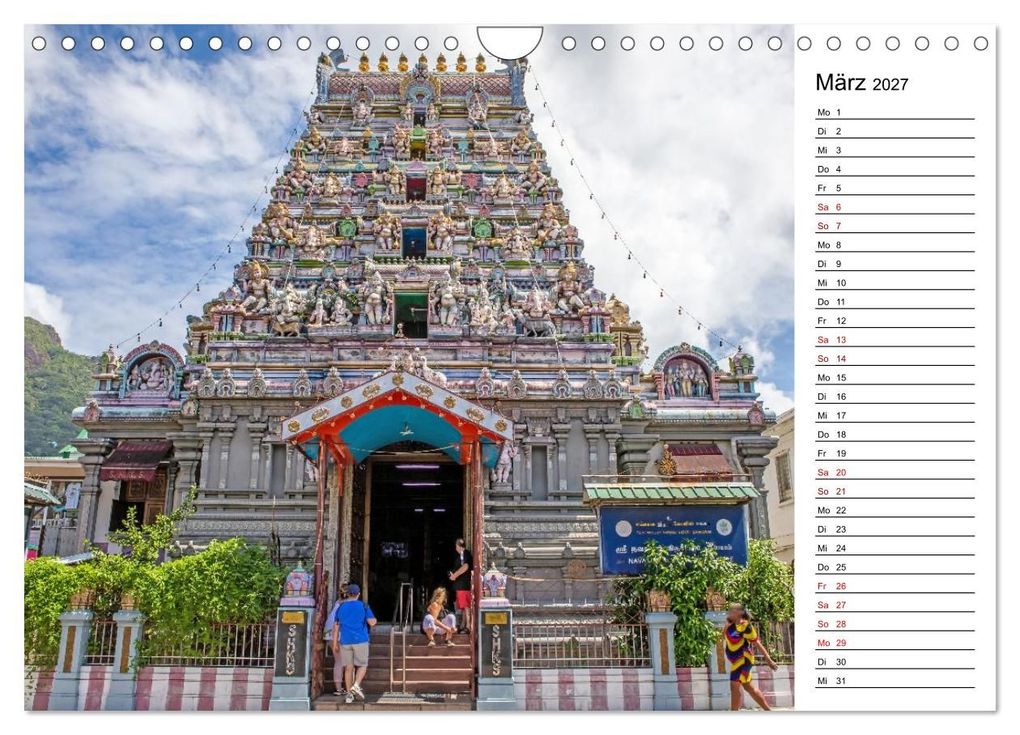Select the 'Do 18' calendar row
Viewport: 1020px width, 735px height.
(x=895, y=434)
